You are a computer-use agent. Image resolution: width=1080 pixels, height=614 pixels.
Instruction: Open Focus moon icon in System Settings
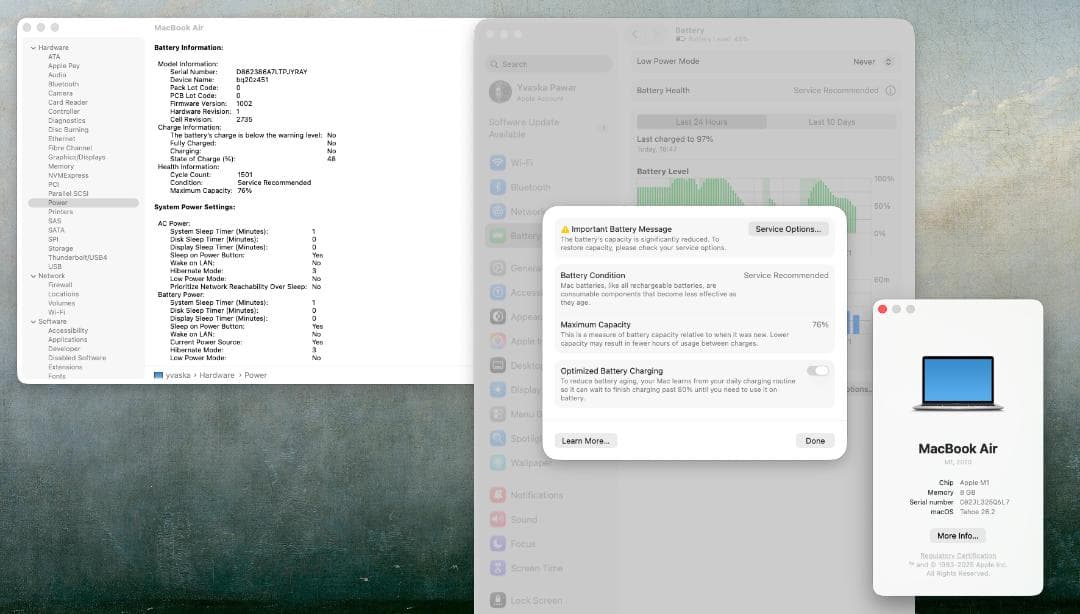tap(498, 544)
